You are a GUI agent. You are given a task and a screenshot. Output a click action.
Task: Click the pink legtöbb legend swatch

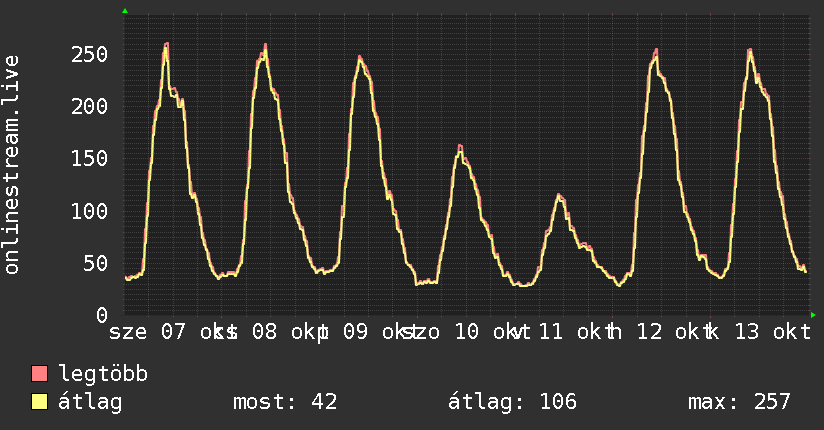pos(39,374)
